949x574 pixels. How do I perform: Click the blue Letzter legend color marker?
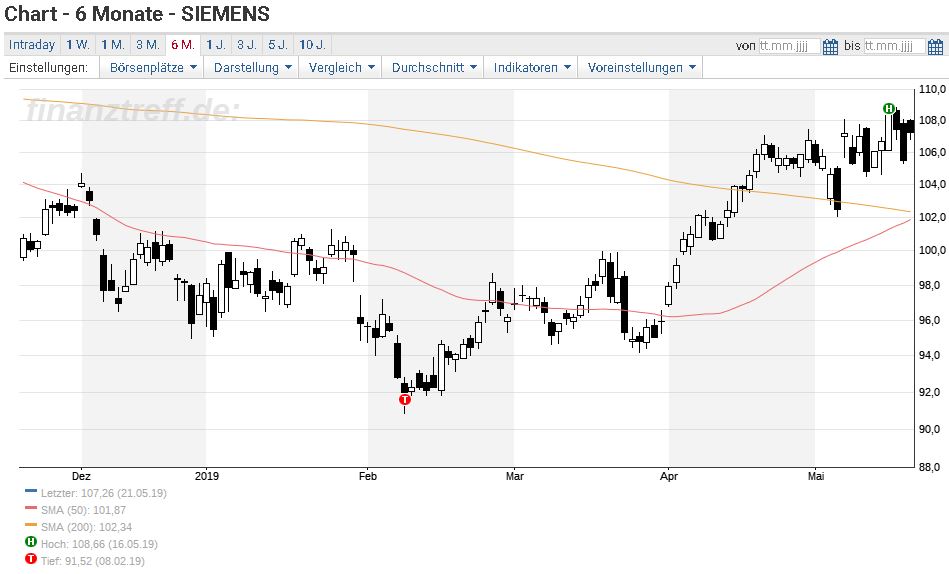tap(30, 491)
